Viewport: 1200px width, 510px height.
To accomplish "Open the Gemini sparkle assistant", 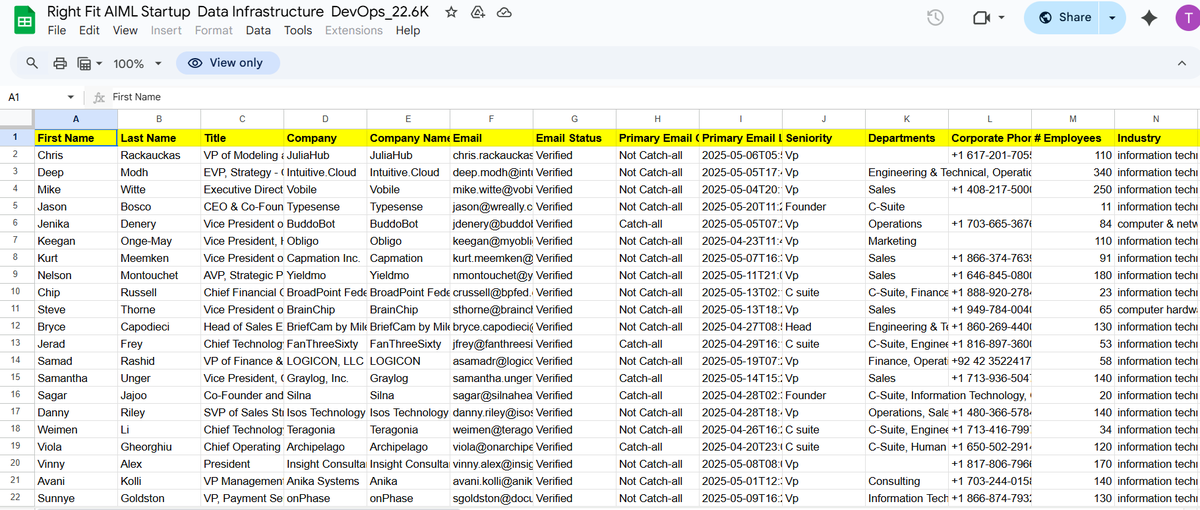I will [x=1149, y=18].
